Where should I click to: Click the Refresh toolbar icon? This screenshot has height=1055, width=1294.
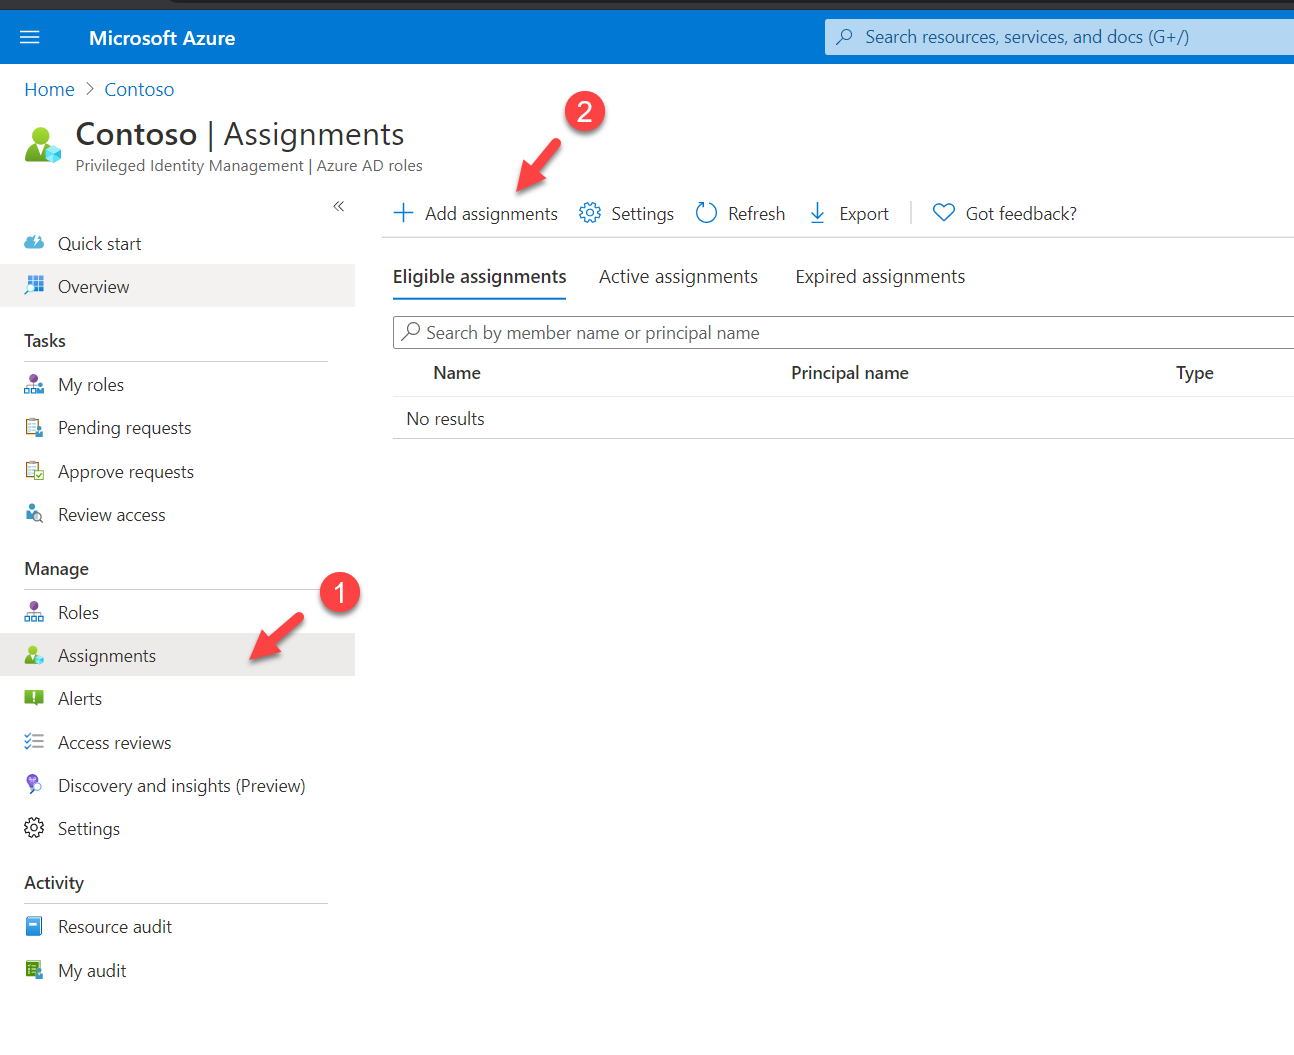(x=706, y=213)
